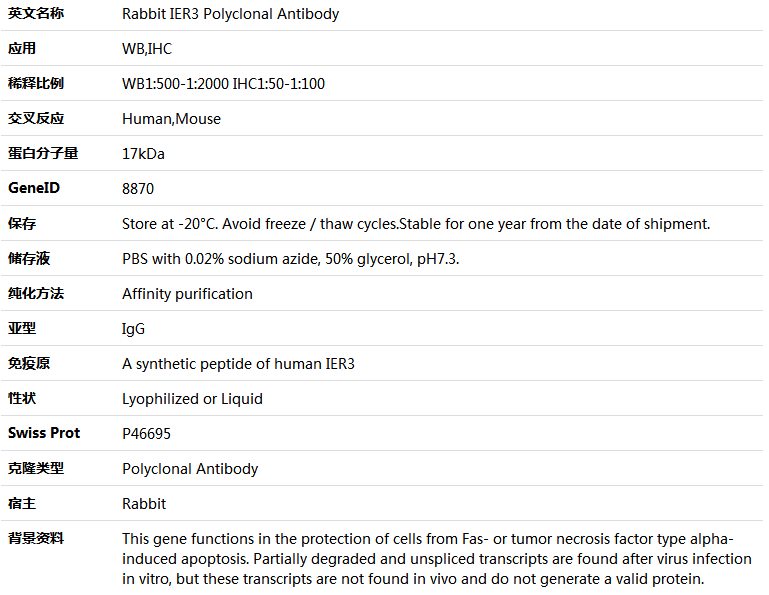Click the host value "Rabbit"
769x595 pixels.
pyautogui.click(x=144, y=504)
